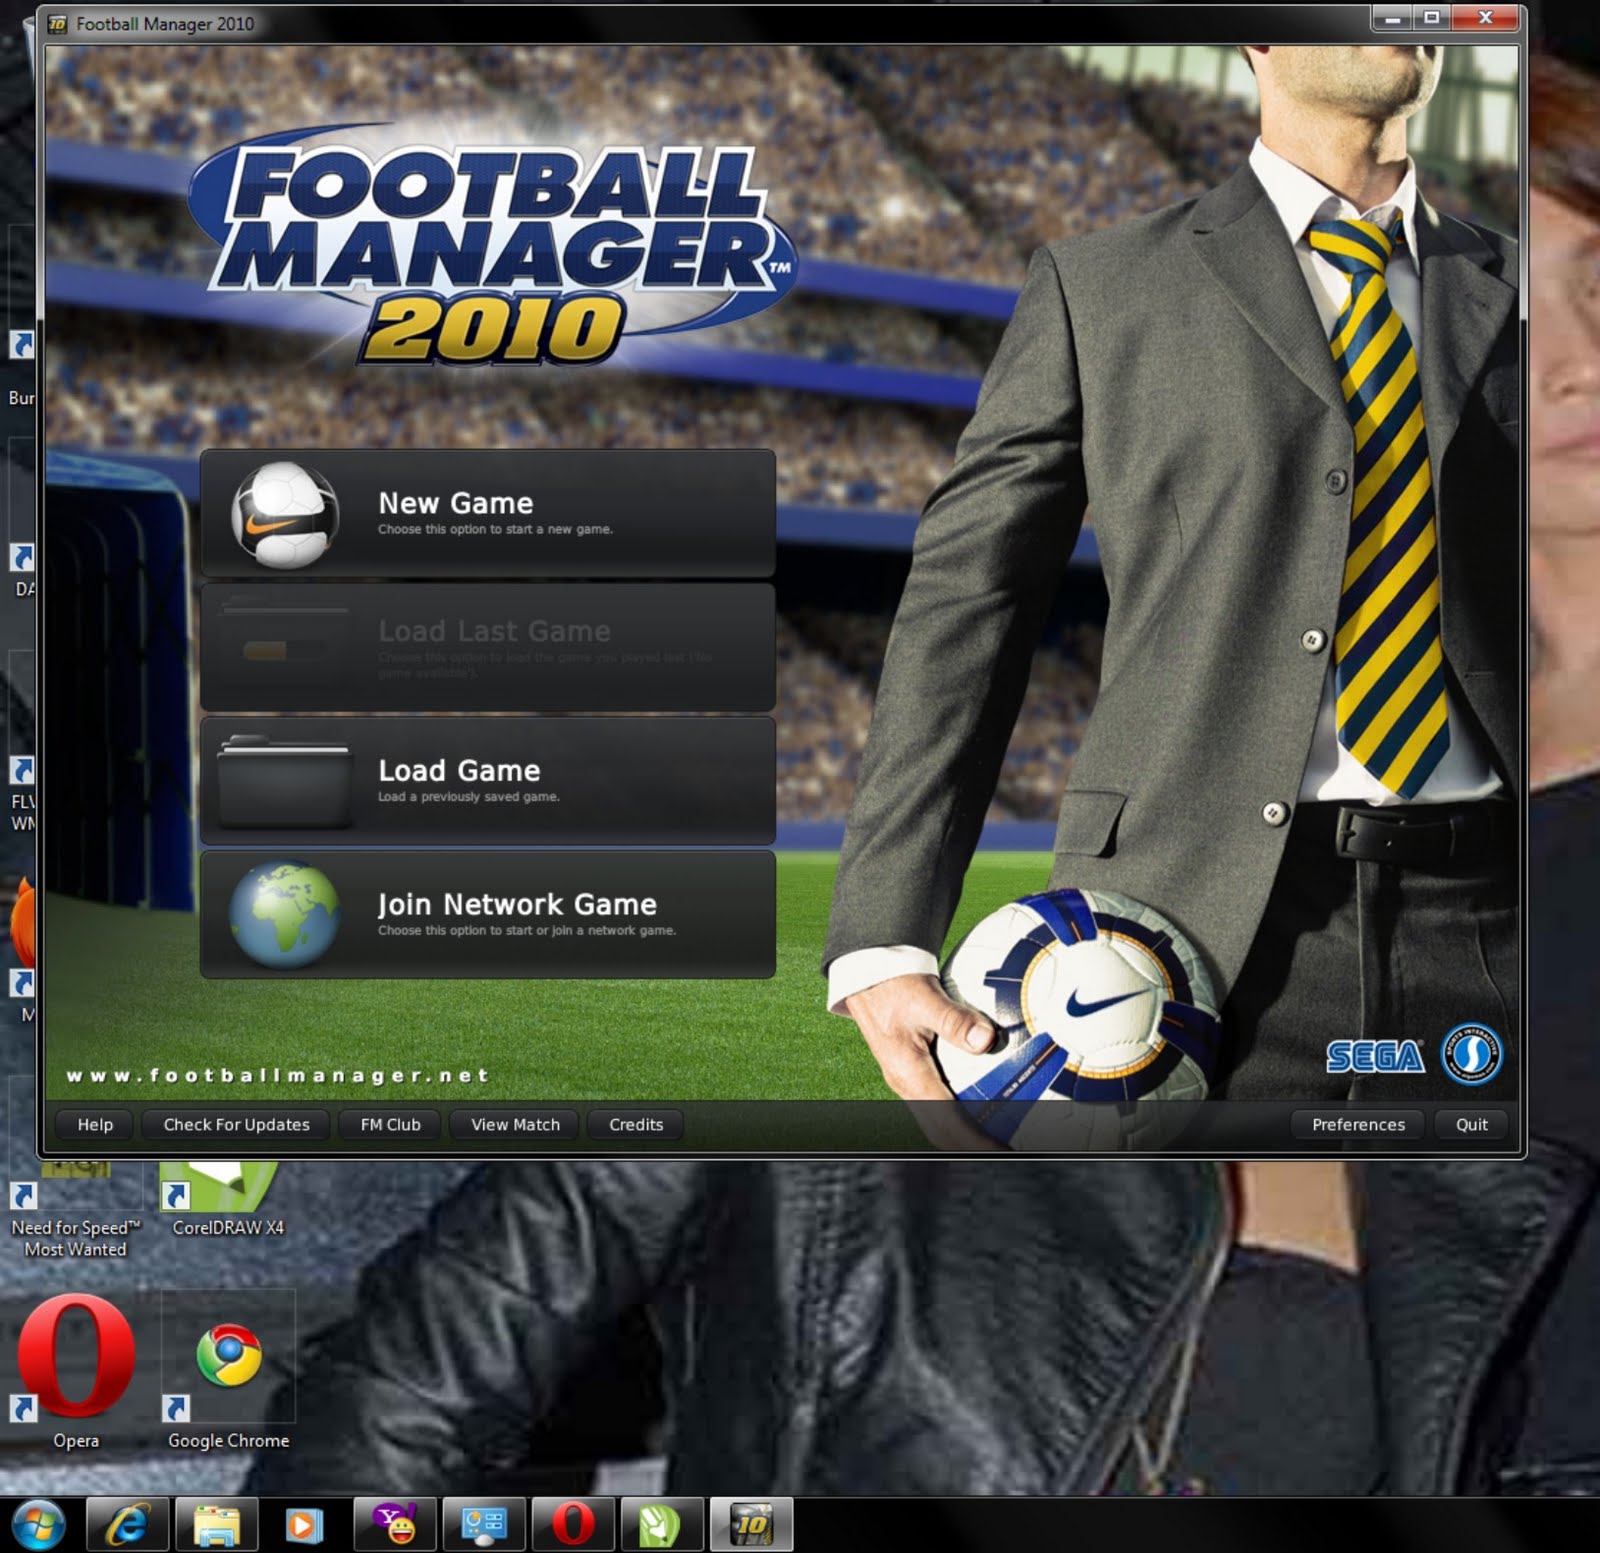Click the Football Manager 2010 logo
The width and height of the screenshot is (1600, 1553).
click(492, 245)
